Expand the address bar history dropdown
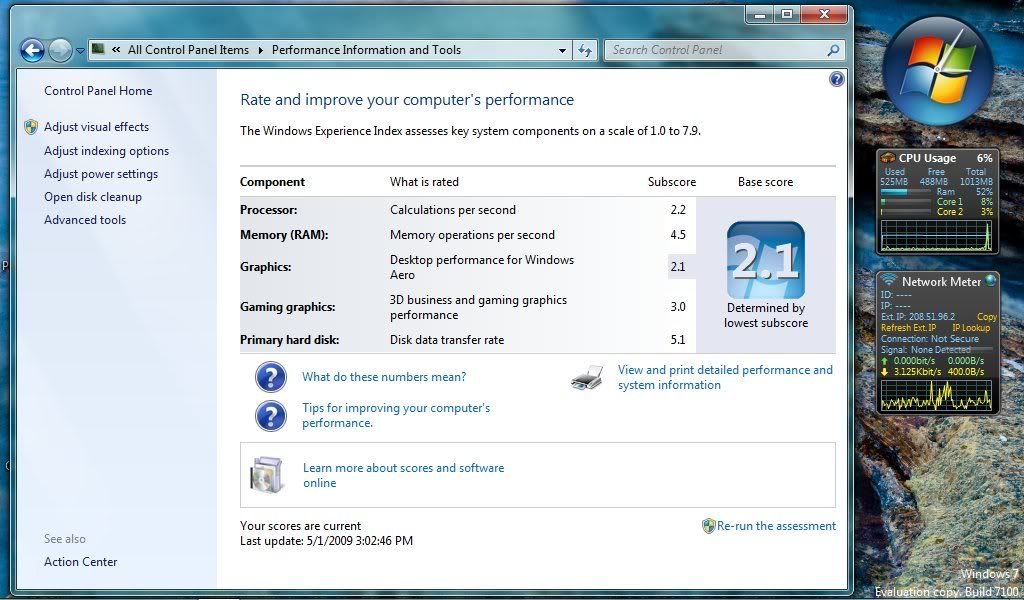1024x600 pixels. [562, 50]
